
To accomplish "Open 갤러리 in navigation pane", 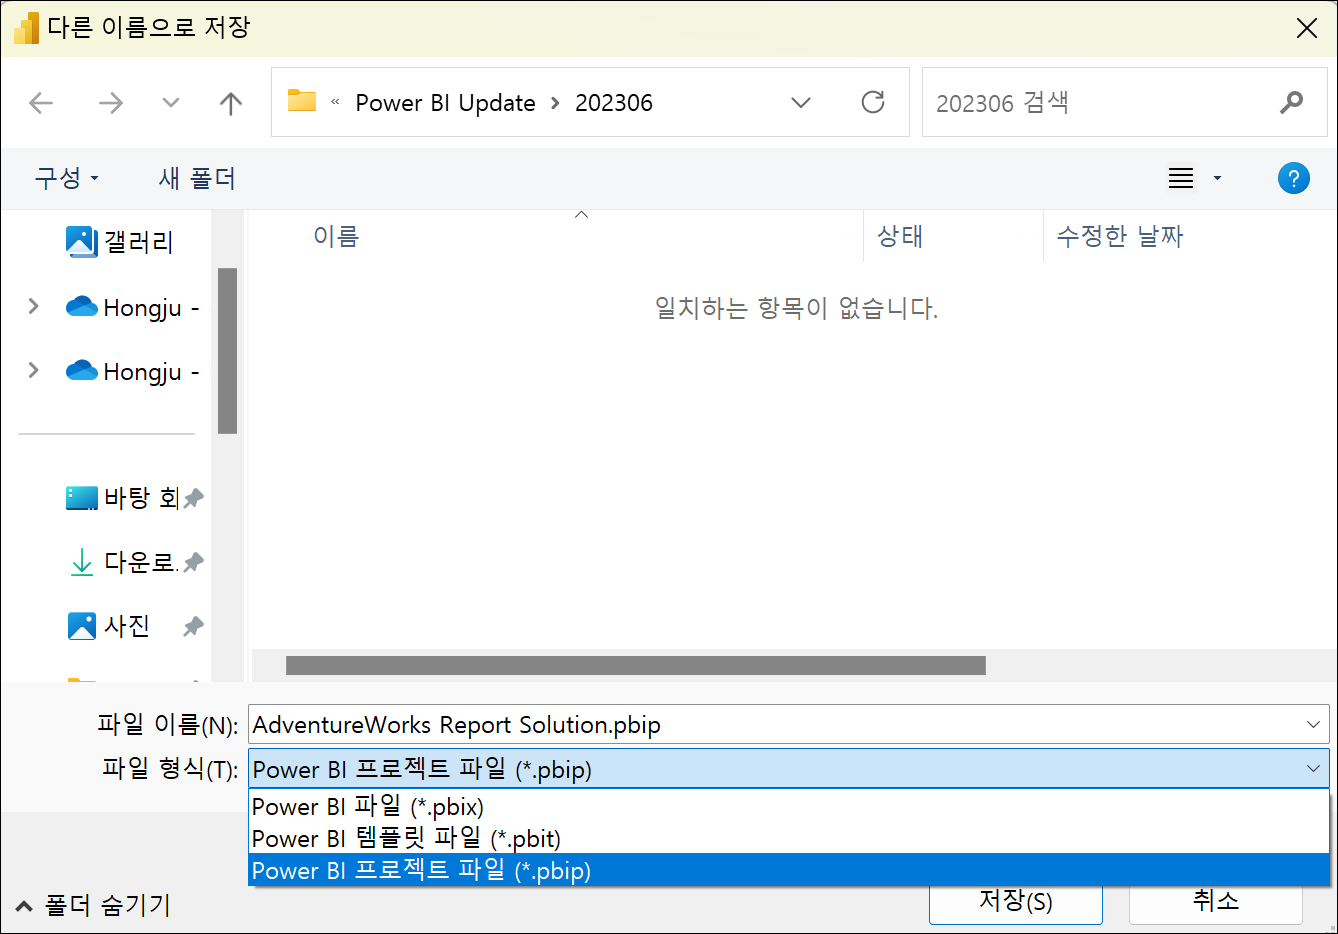I will (119, 241).
